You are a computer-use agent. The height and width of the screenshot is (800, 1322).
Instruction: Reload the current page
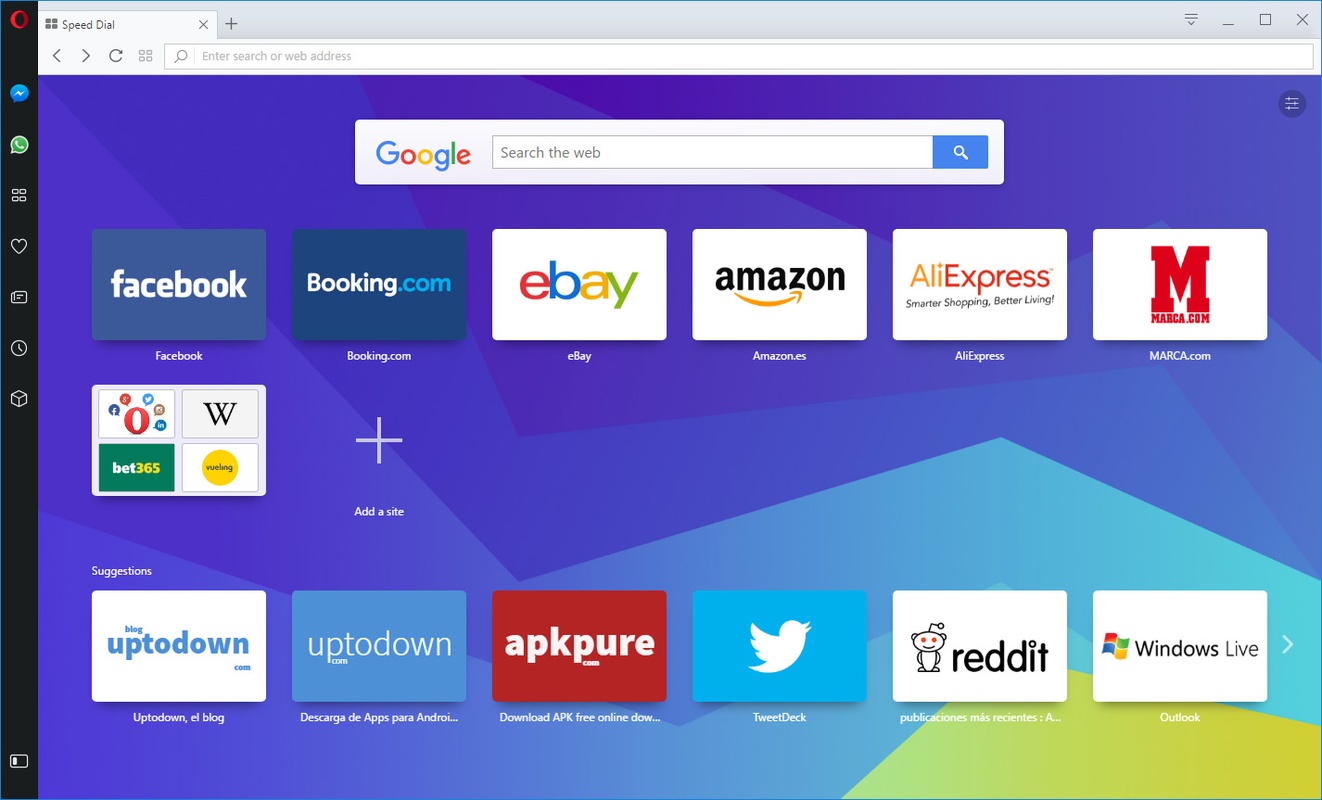[116, 56]
